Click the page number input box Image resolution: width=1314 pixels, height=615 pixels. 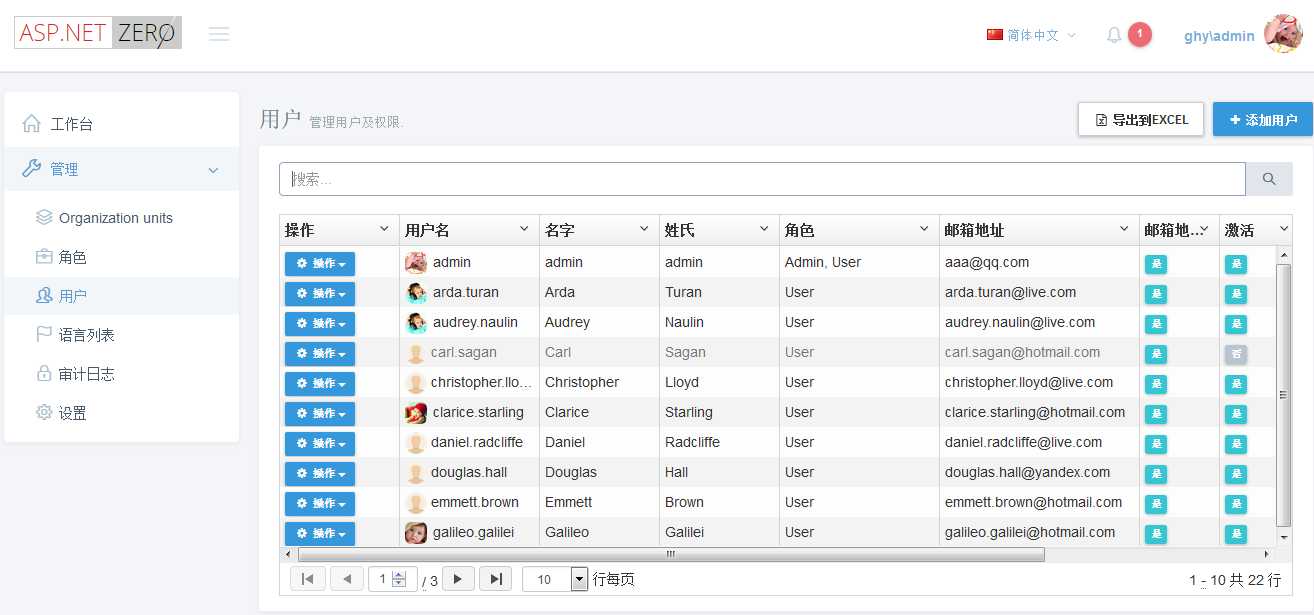[x=381, y=579]
